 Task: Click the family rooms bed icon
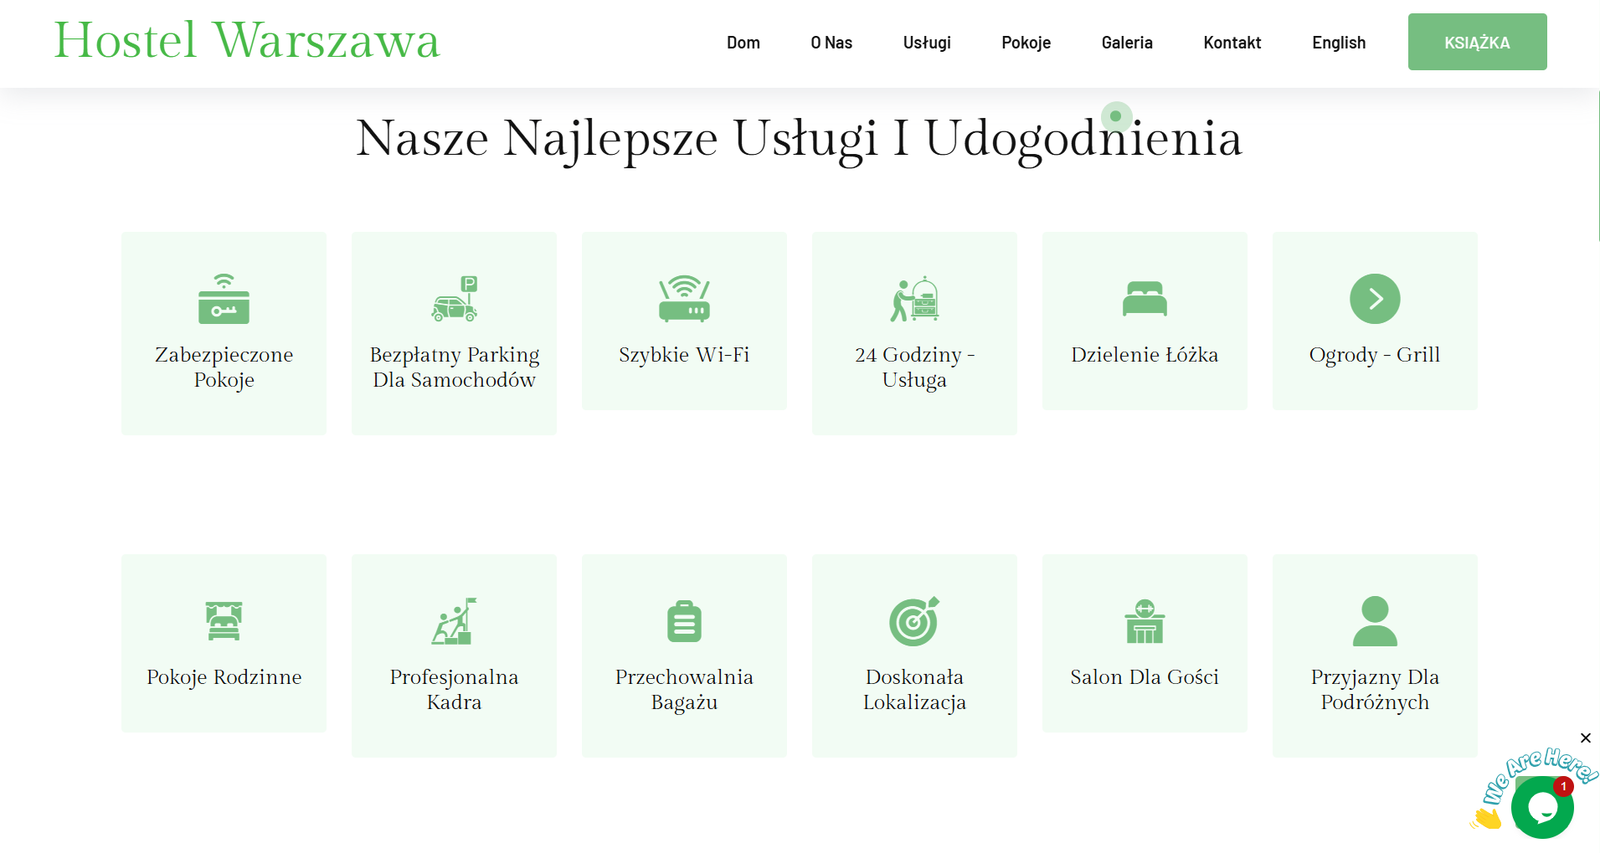(x=224, y=621)
